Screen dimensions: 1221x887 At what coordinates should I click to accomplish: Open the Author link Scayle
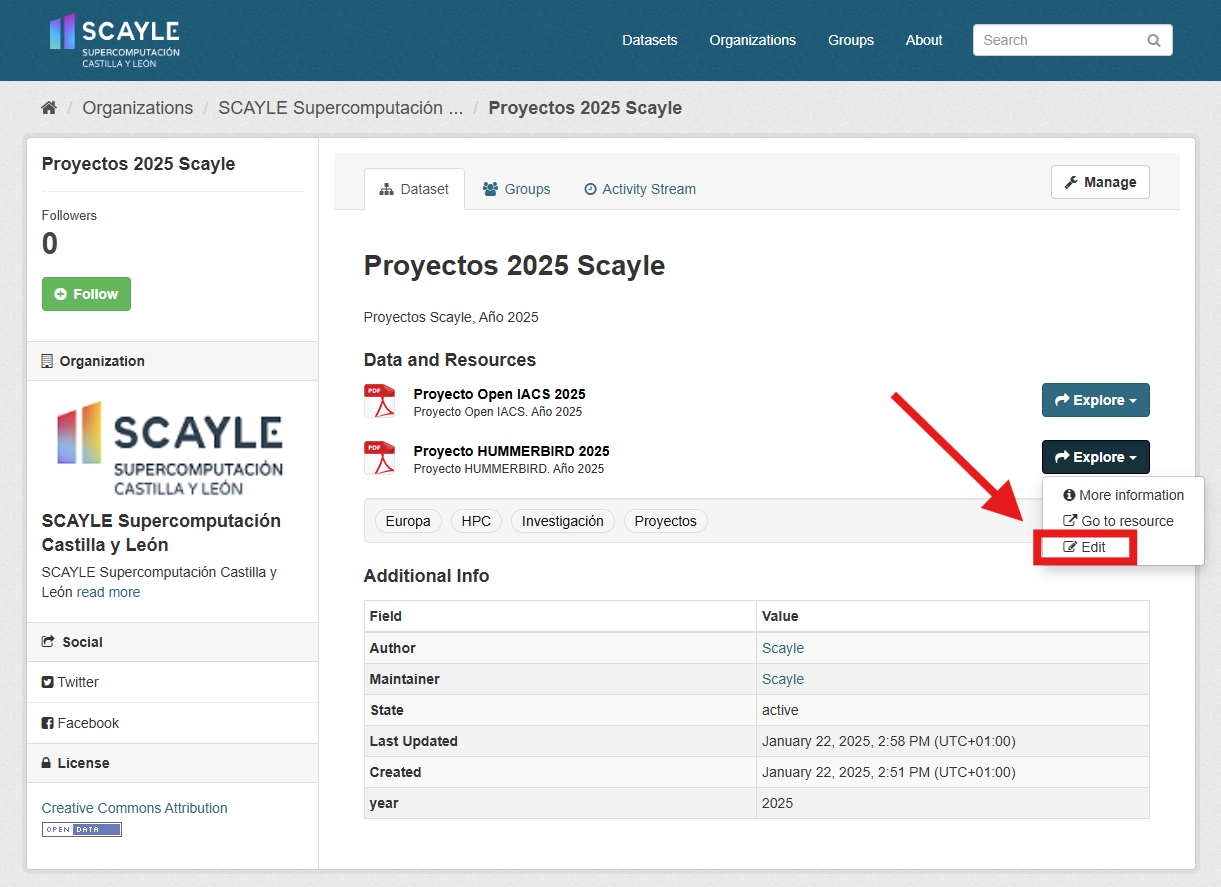click(x=783, y=648)
